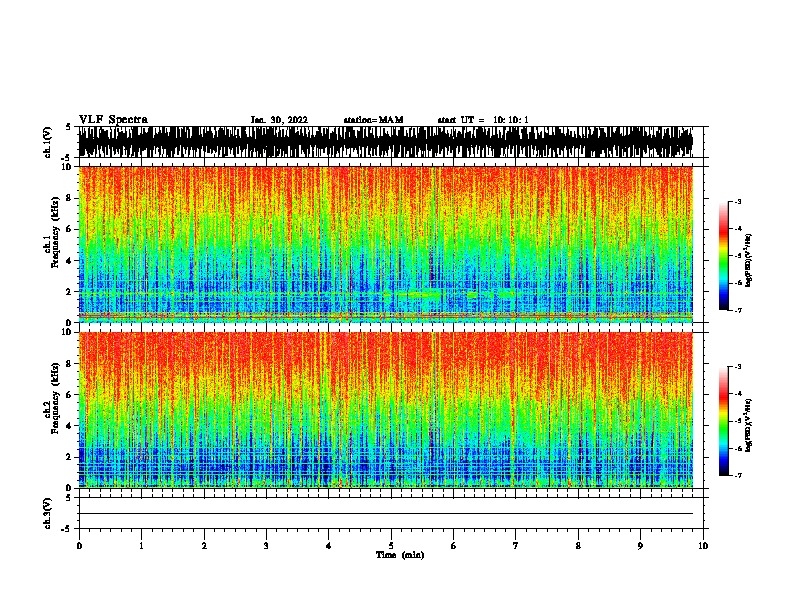Click the "start UT = 10:10:1" header text
The image size is (792, 612).
click(x=483, y=120)
